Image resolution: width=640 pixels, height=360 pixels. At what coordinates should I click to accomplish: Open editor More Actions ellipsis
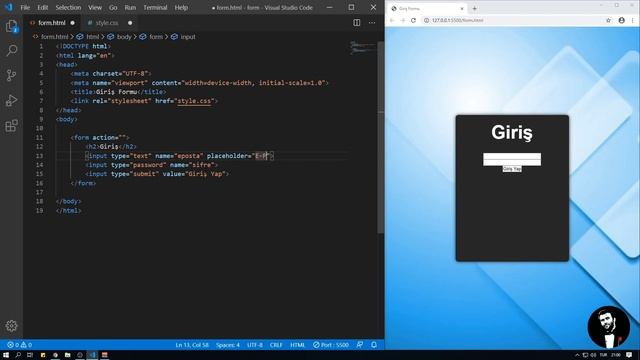(372, 23)
